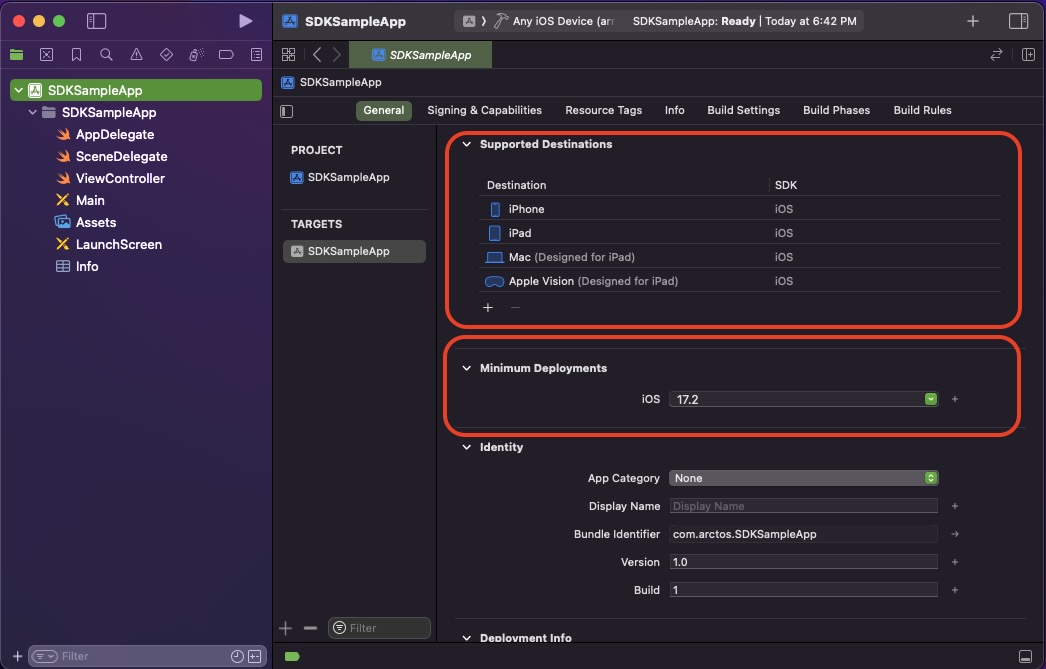Toggle the navigator sidebar button
Viewport: 1046px width, 669px height.
coord(96,21)
